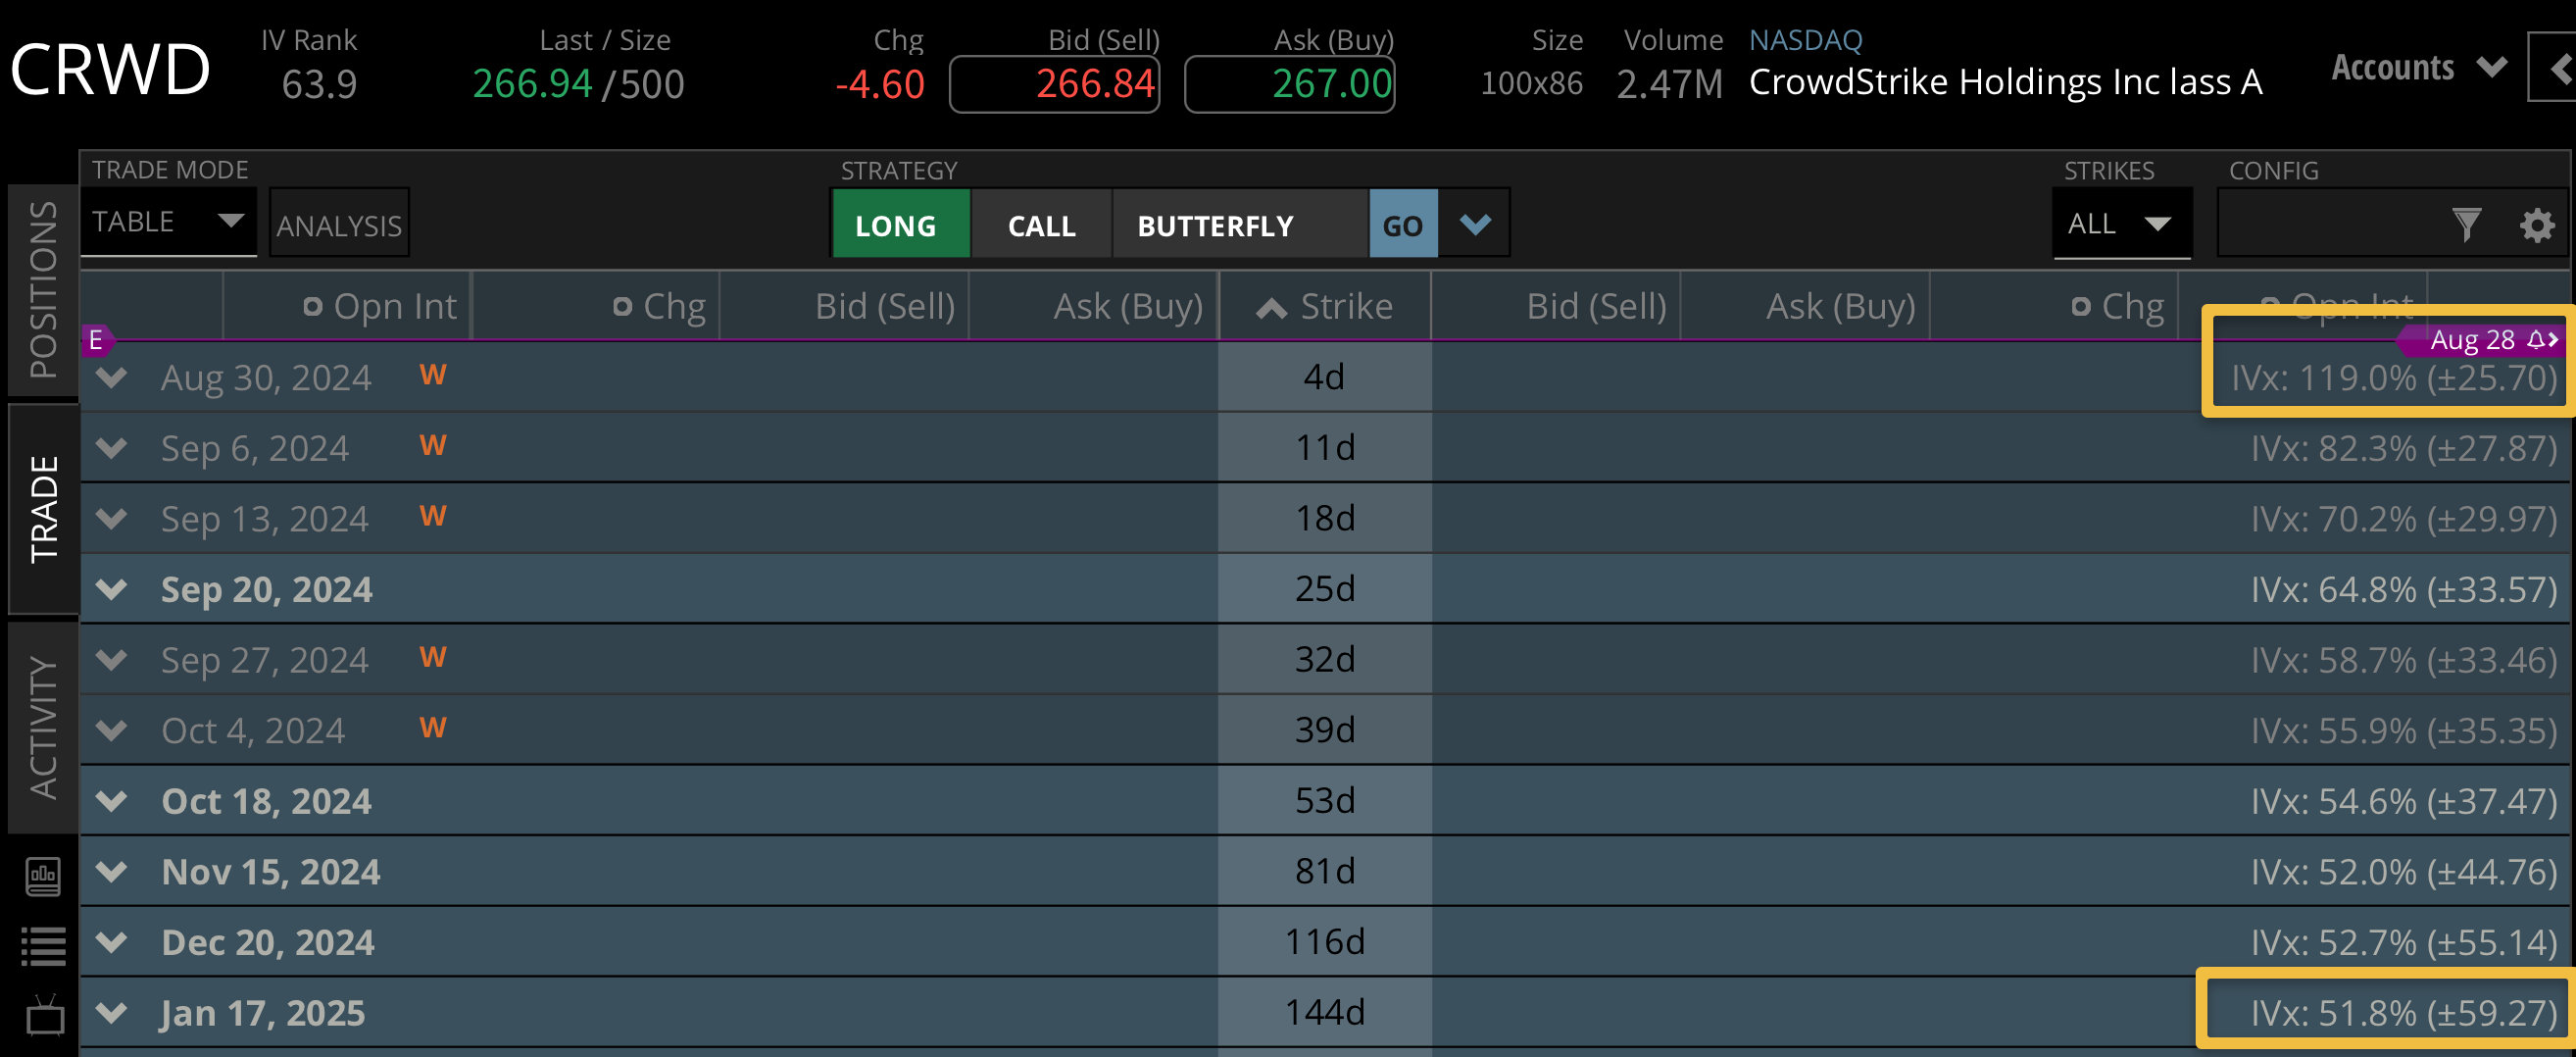
Task: Open the TABLE trade mode dropdown
Action: (x=168, y=221)
